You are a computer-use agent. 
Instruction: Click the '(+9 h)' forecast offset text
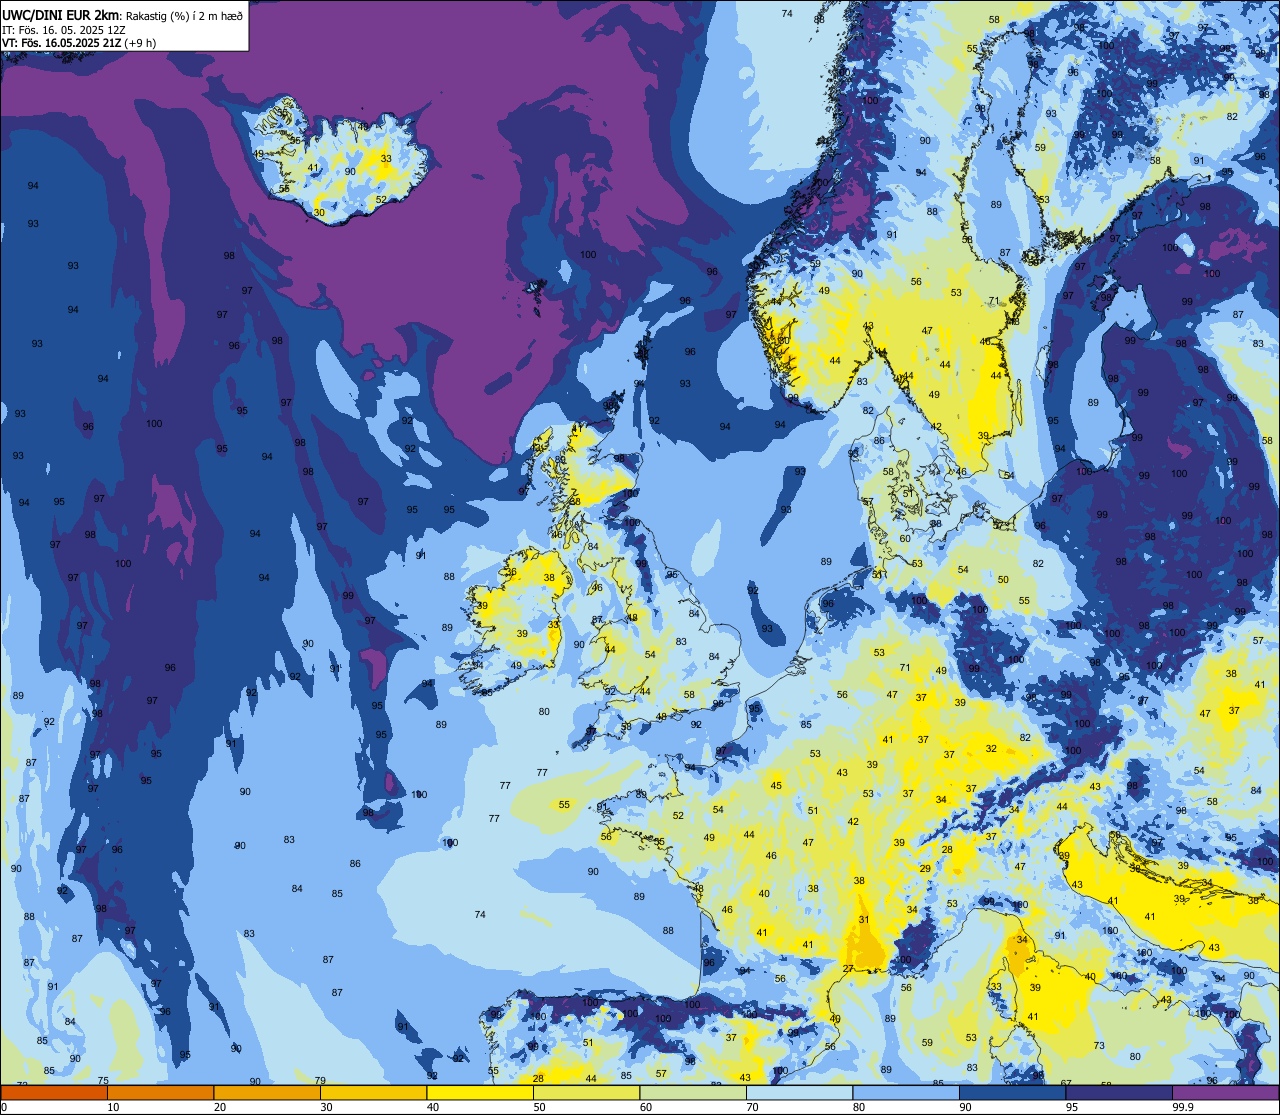pos(141,43)
